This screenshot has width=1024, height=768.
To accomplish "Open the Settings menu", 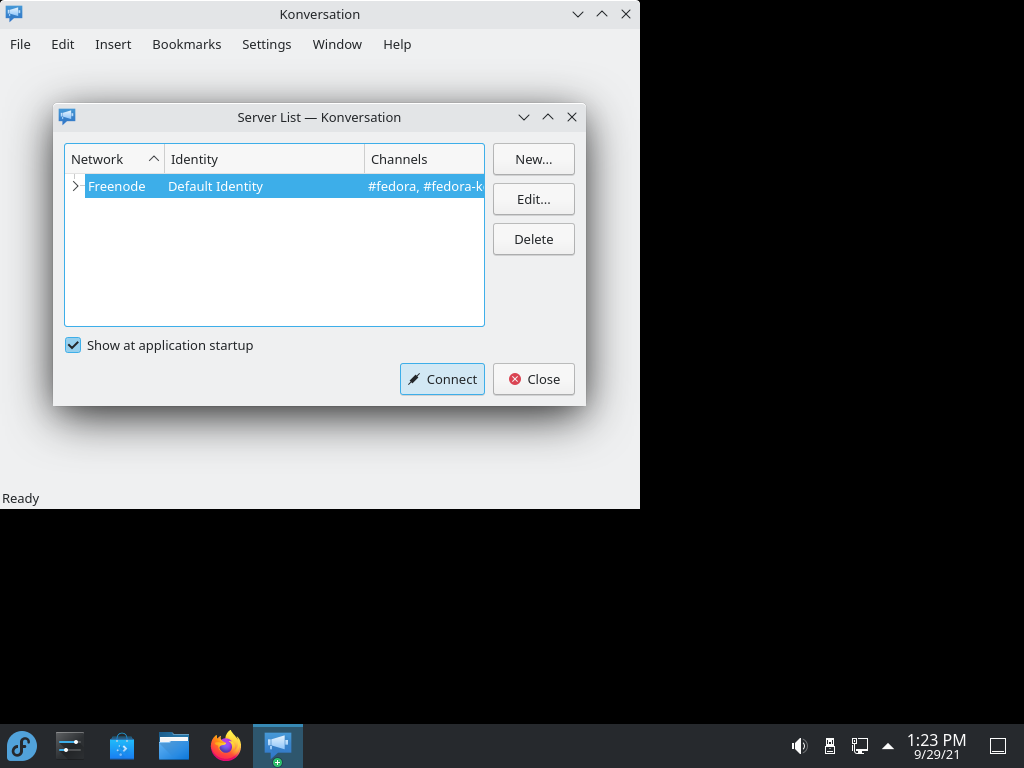I will (x=266, y=44).
